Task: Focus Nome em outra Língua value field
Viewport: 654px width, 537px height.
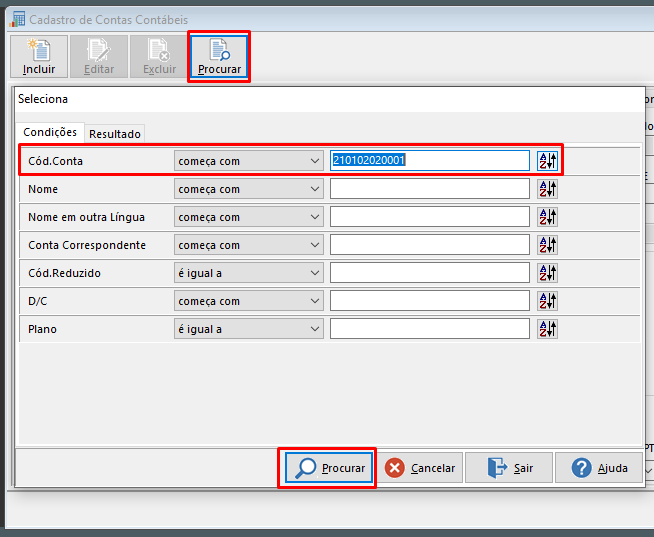Action: tap(430, 217)
